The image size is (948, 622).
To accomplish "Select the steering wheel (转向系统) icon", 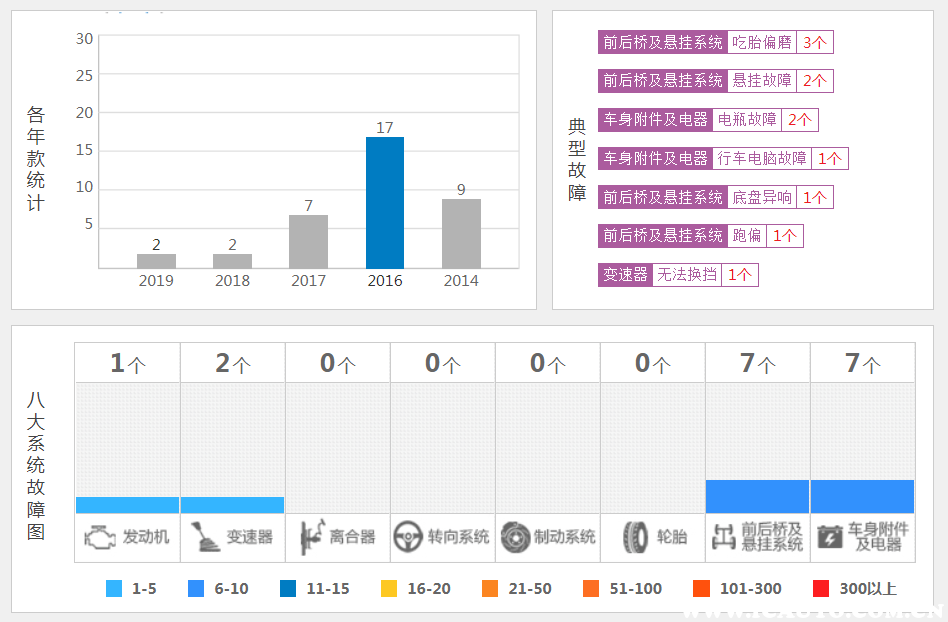I will [x=406, y=537].
